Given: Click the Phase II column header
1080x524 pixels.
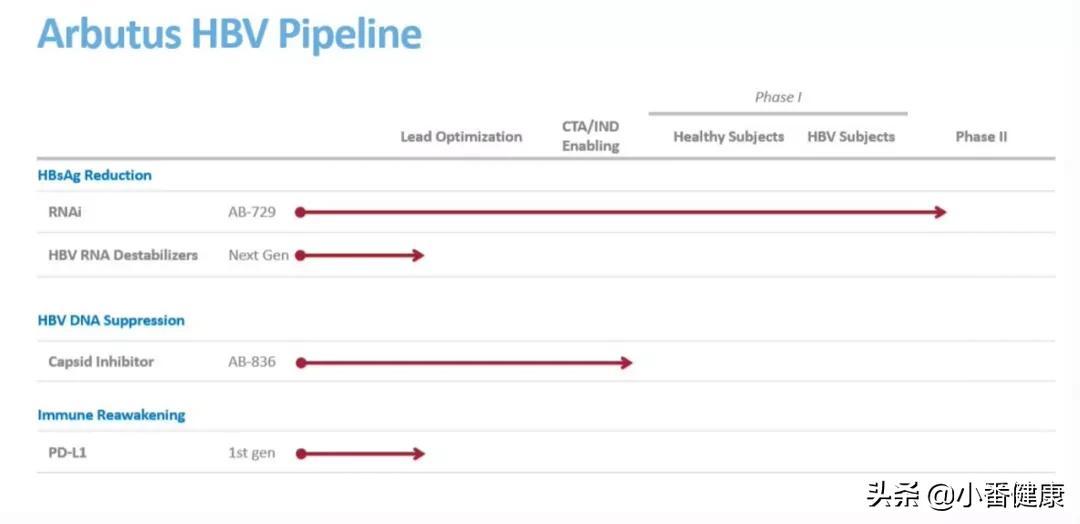Looking at the screenshot, I should [981, 137].
